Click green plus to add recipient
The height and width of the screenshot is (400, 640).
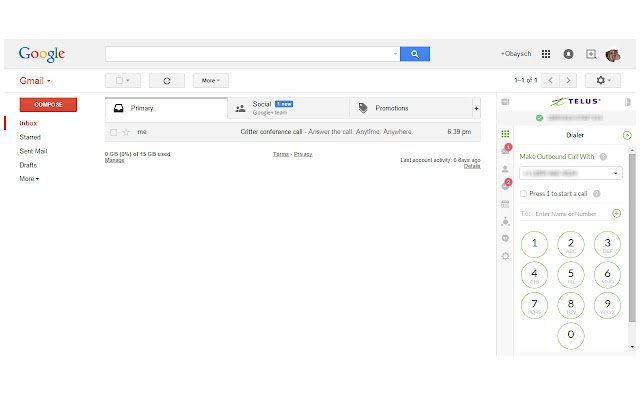(616, 213)
